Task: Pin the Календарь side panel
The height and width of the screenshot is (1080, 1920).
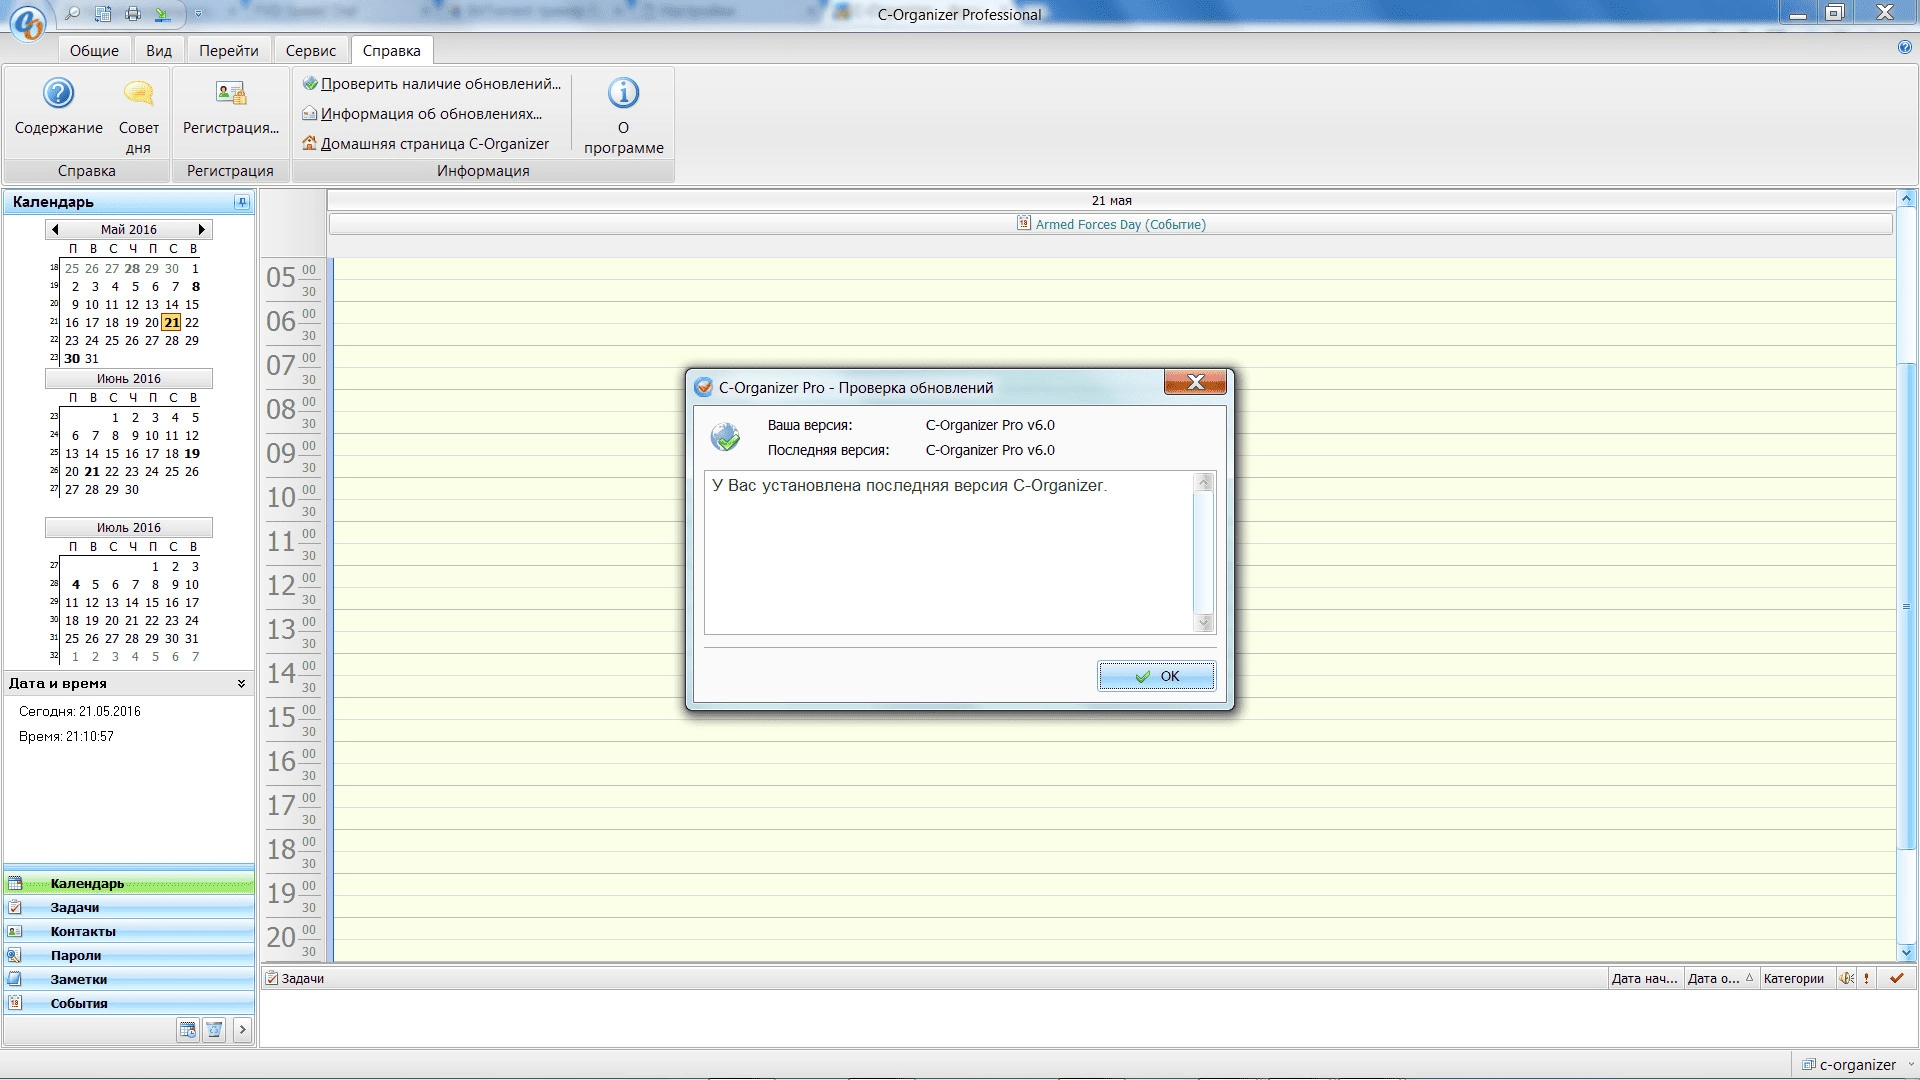Action: (x=241, y=202)
